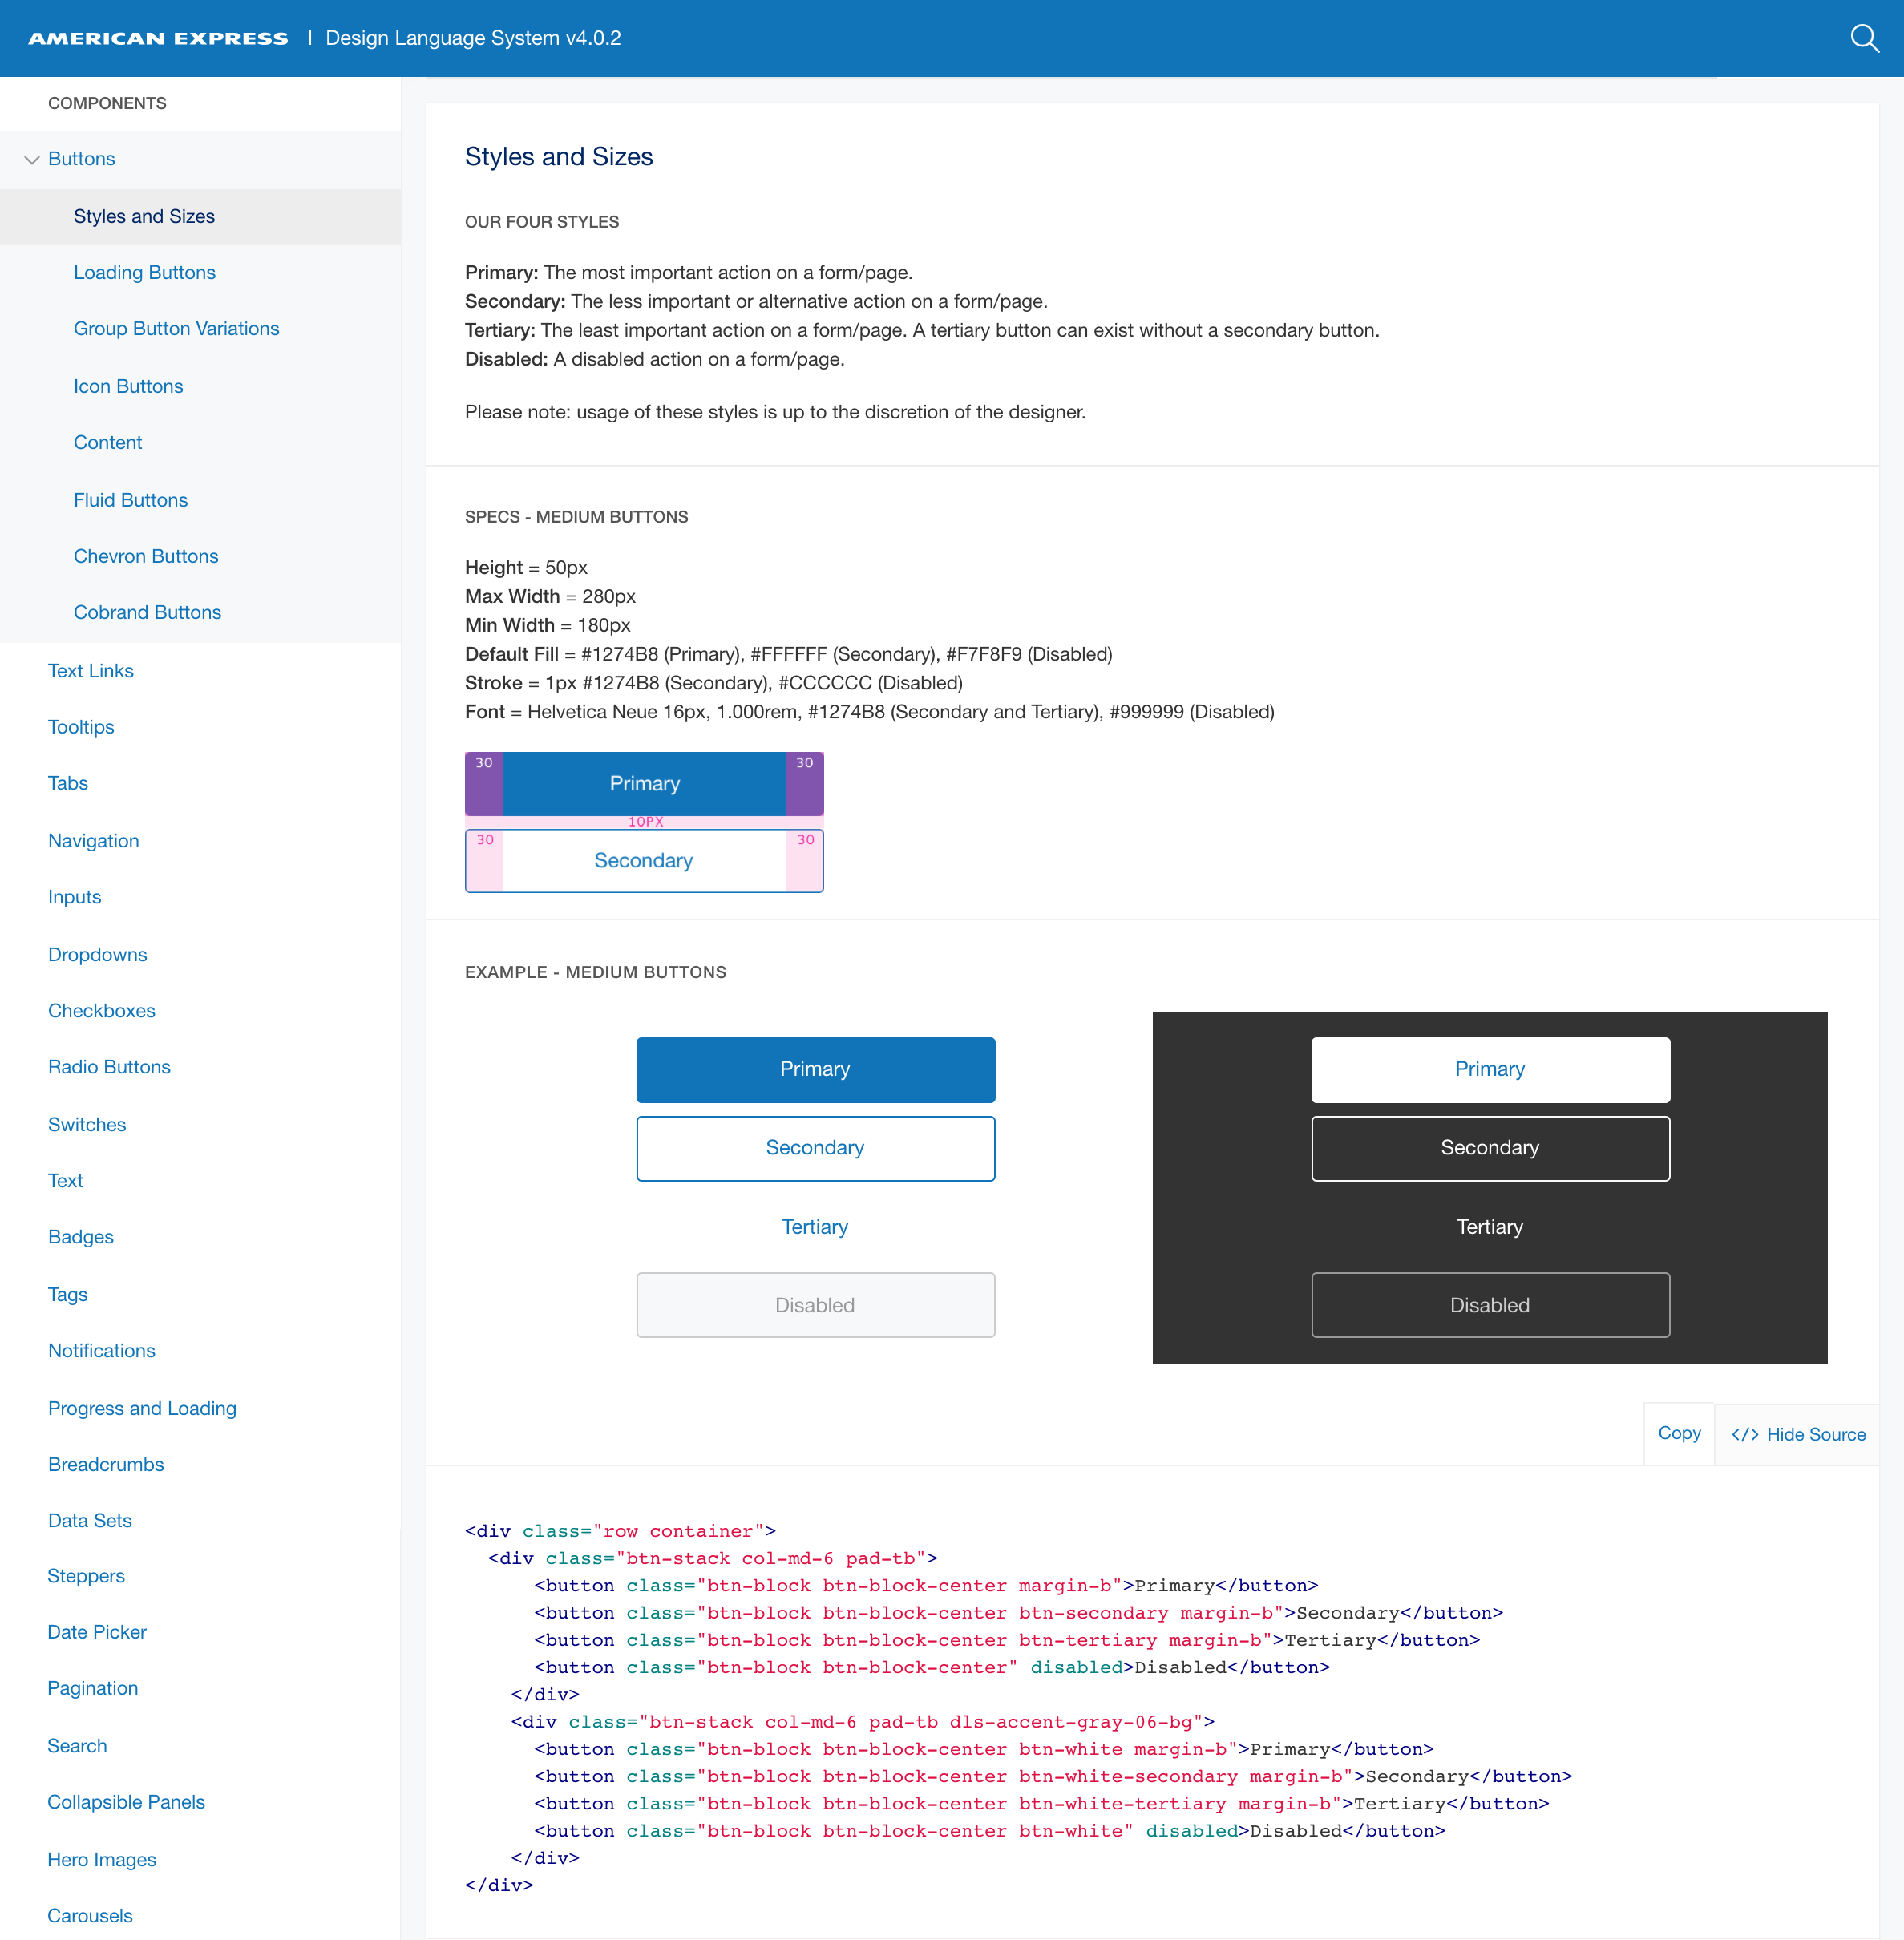Screen dimensions: 1904x1940
Task: Go to Group Button Variations page
Action: click(176, 328)
